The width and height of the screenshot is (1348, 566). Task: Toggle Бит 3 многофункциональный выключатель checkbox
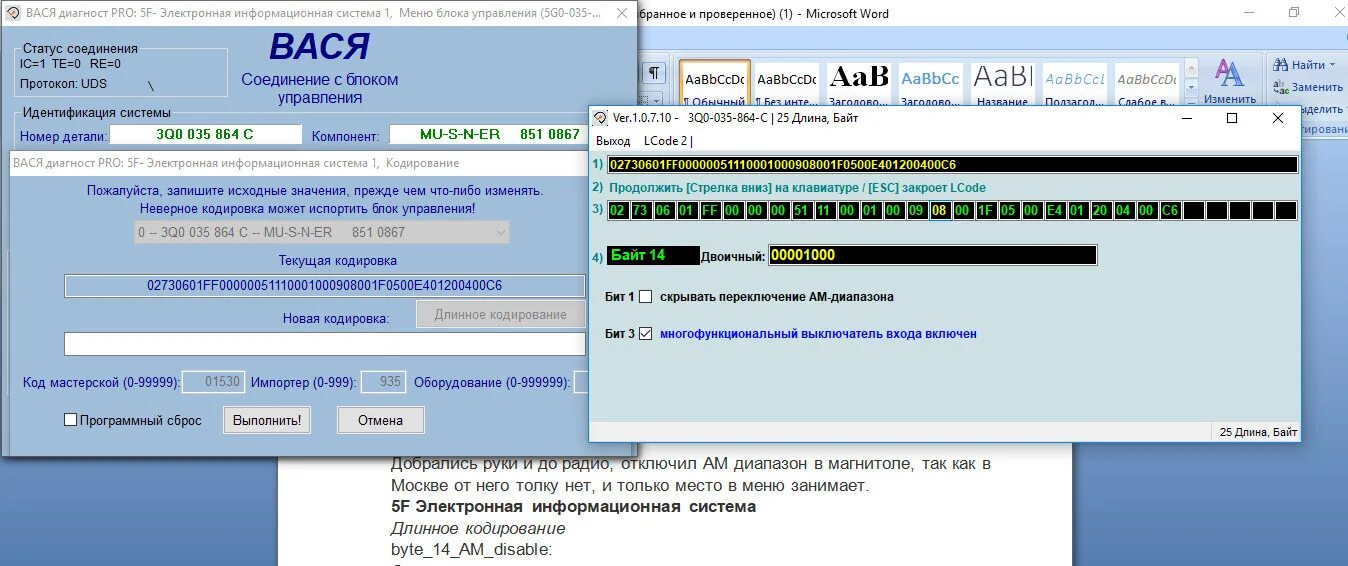click(x=645, y=333)
